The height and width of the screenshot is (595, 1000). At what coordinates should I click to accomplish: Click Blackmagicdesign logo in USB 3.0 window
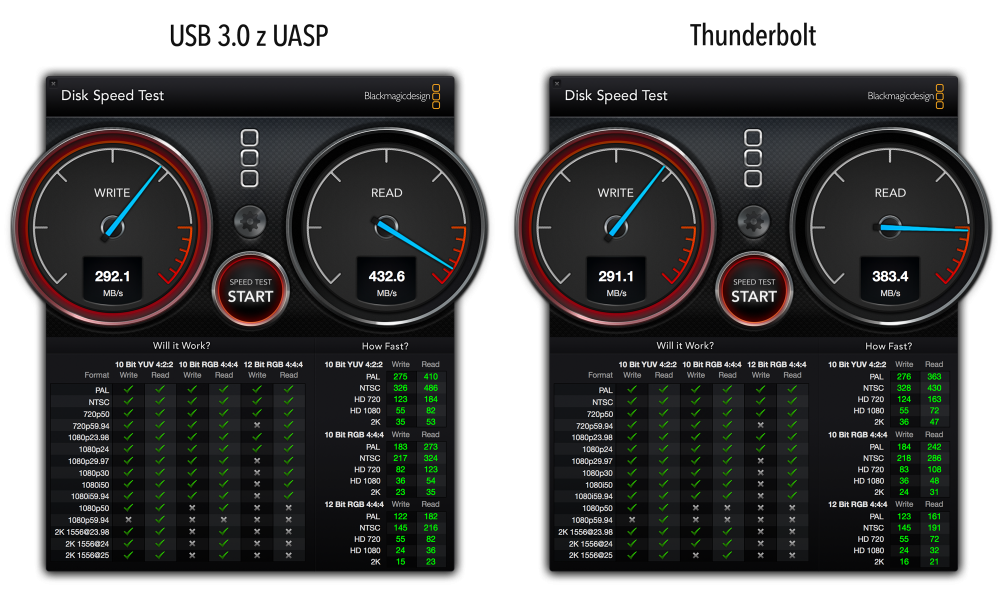pyautogui.click(x=402, y=96)
